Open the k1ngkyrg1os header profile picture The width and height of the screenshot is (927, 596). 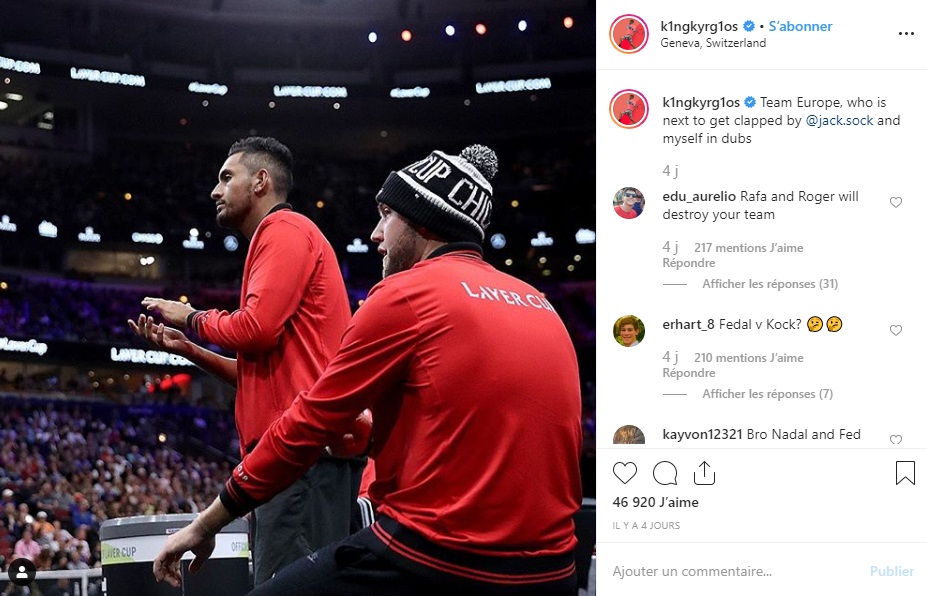point(628,34)
